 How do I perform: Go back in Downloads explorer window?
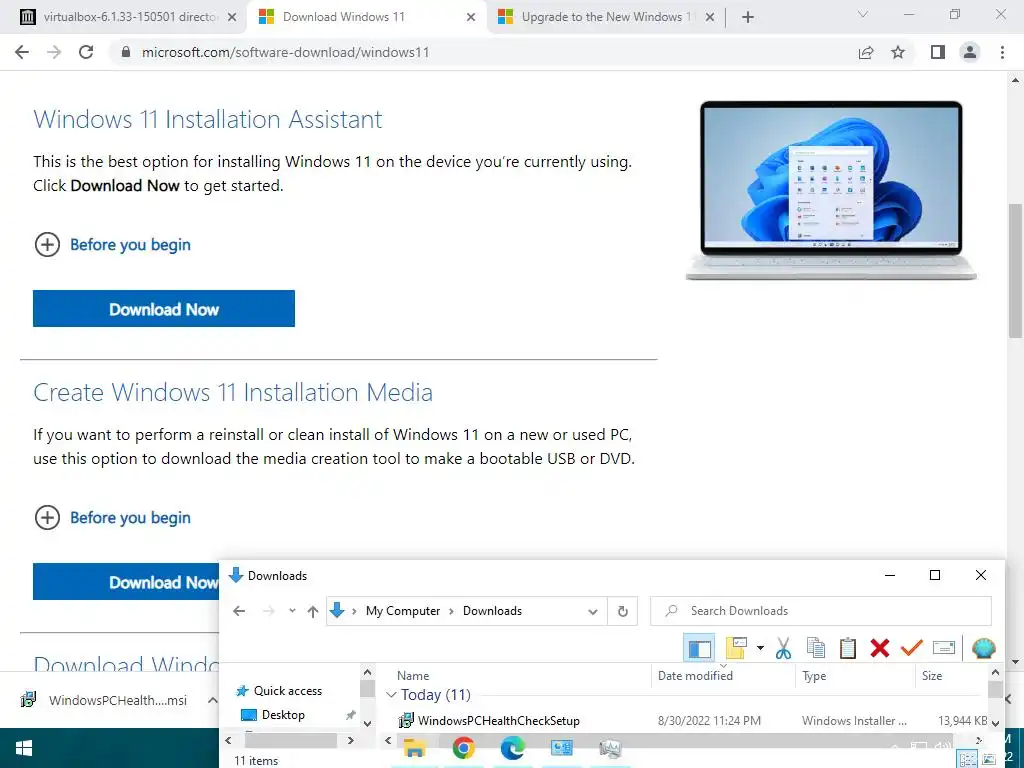point(239,611)
